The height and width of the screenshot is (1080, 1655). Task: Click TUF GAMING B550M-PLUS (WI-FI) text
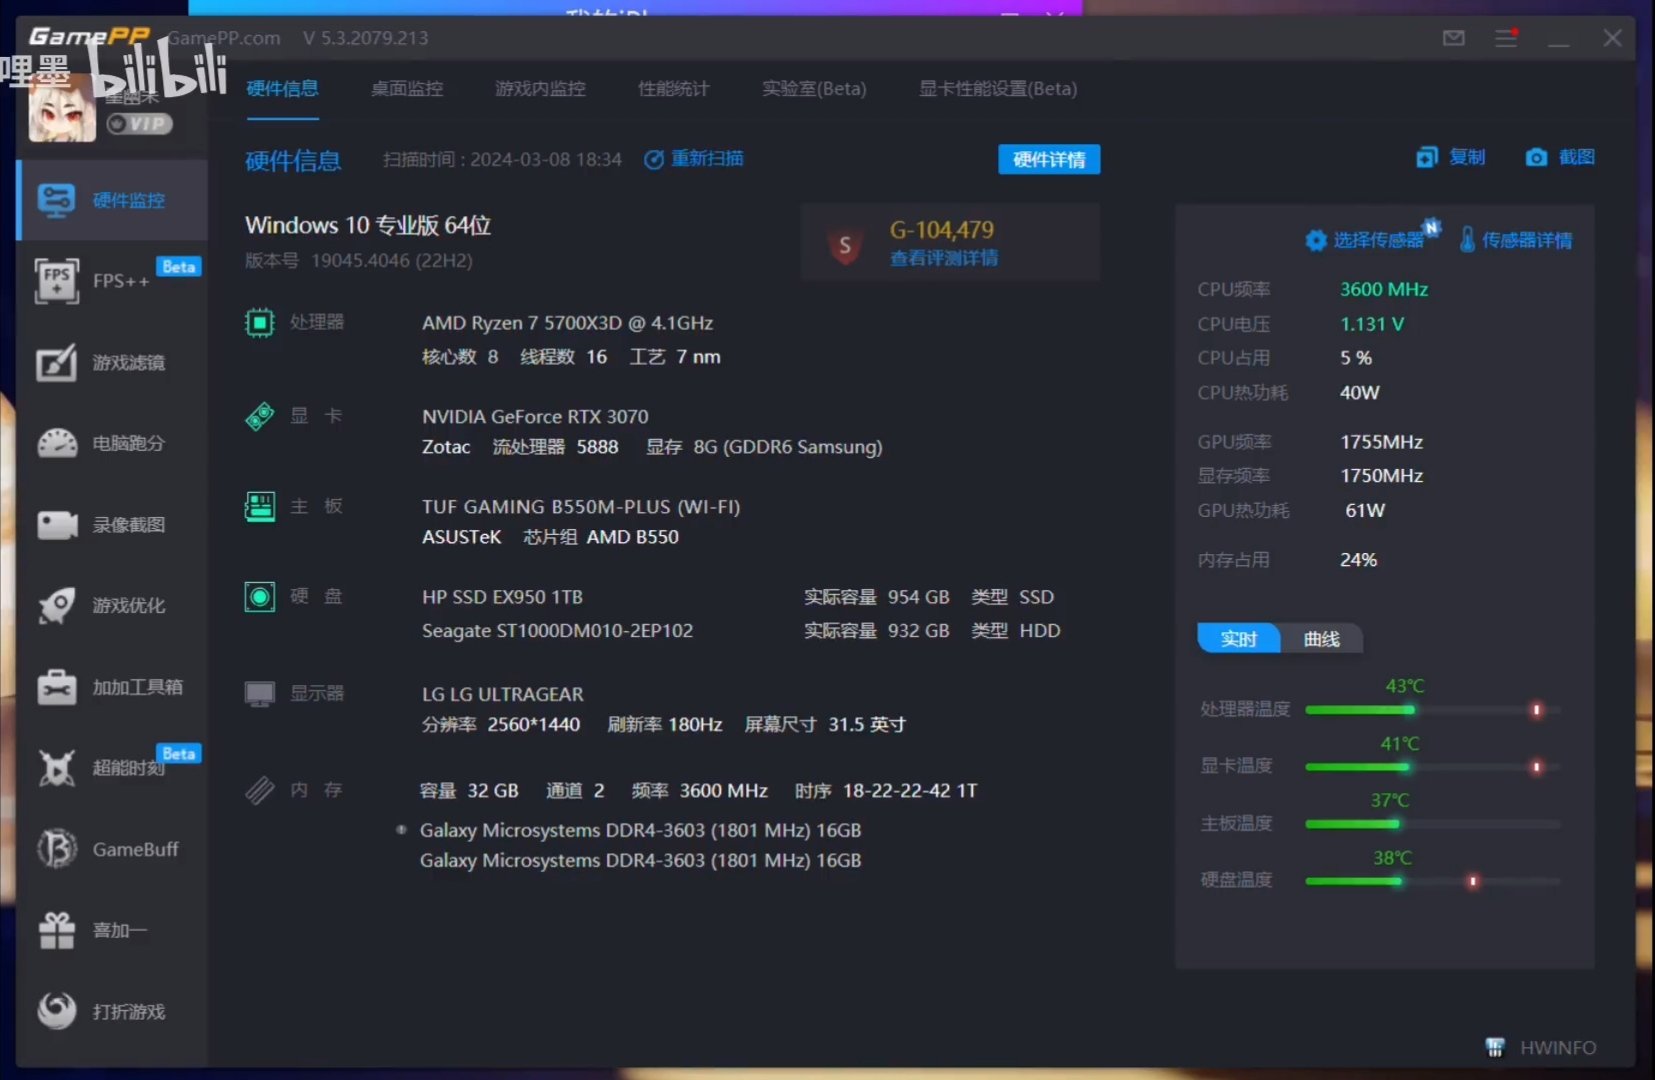pyautogui.click(x=581, y=507)
